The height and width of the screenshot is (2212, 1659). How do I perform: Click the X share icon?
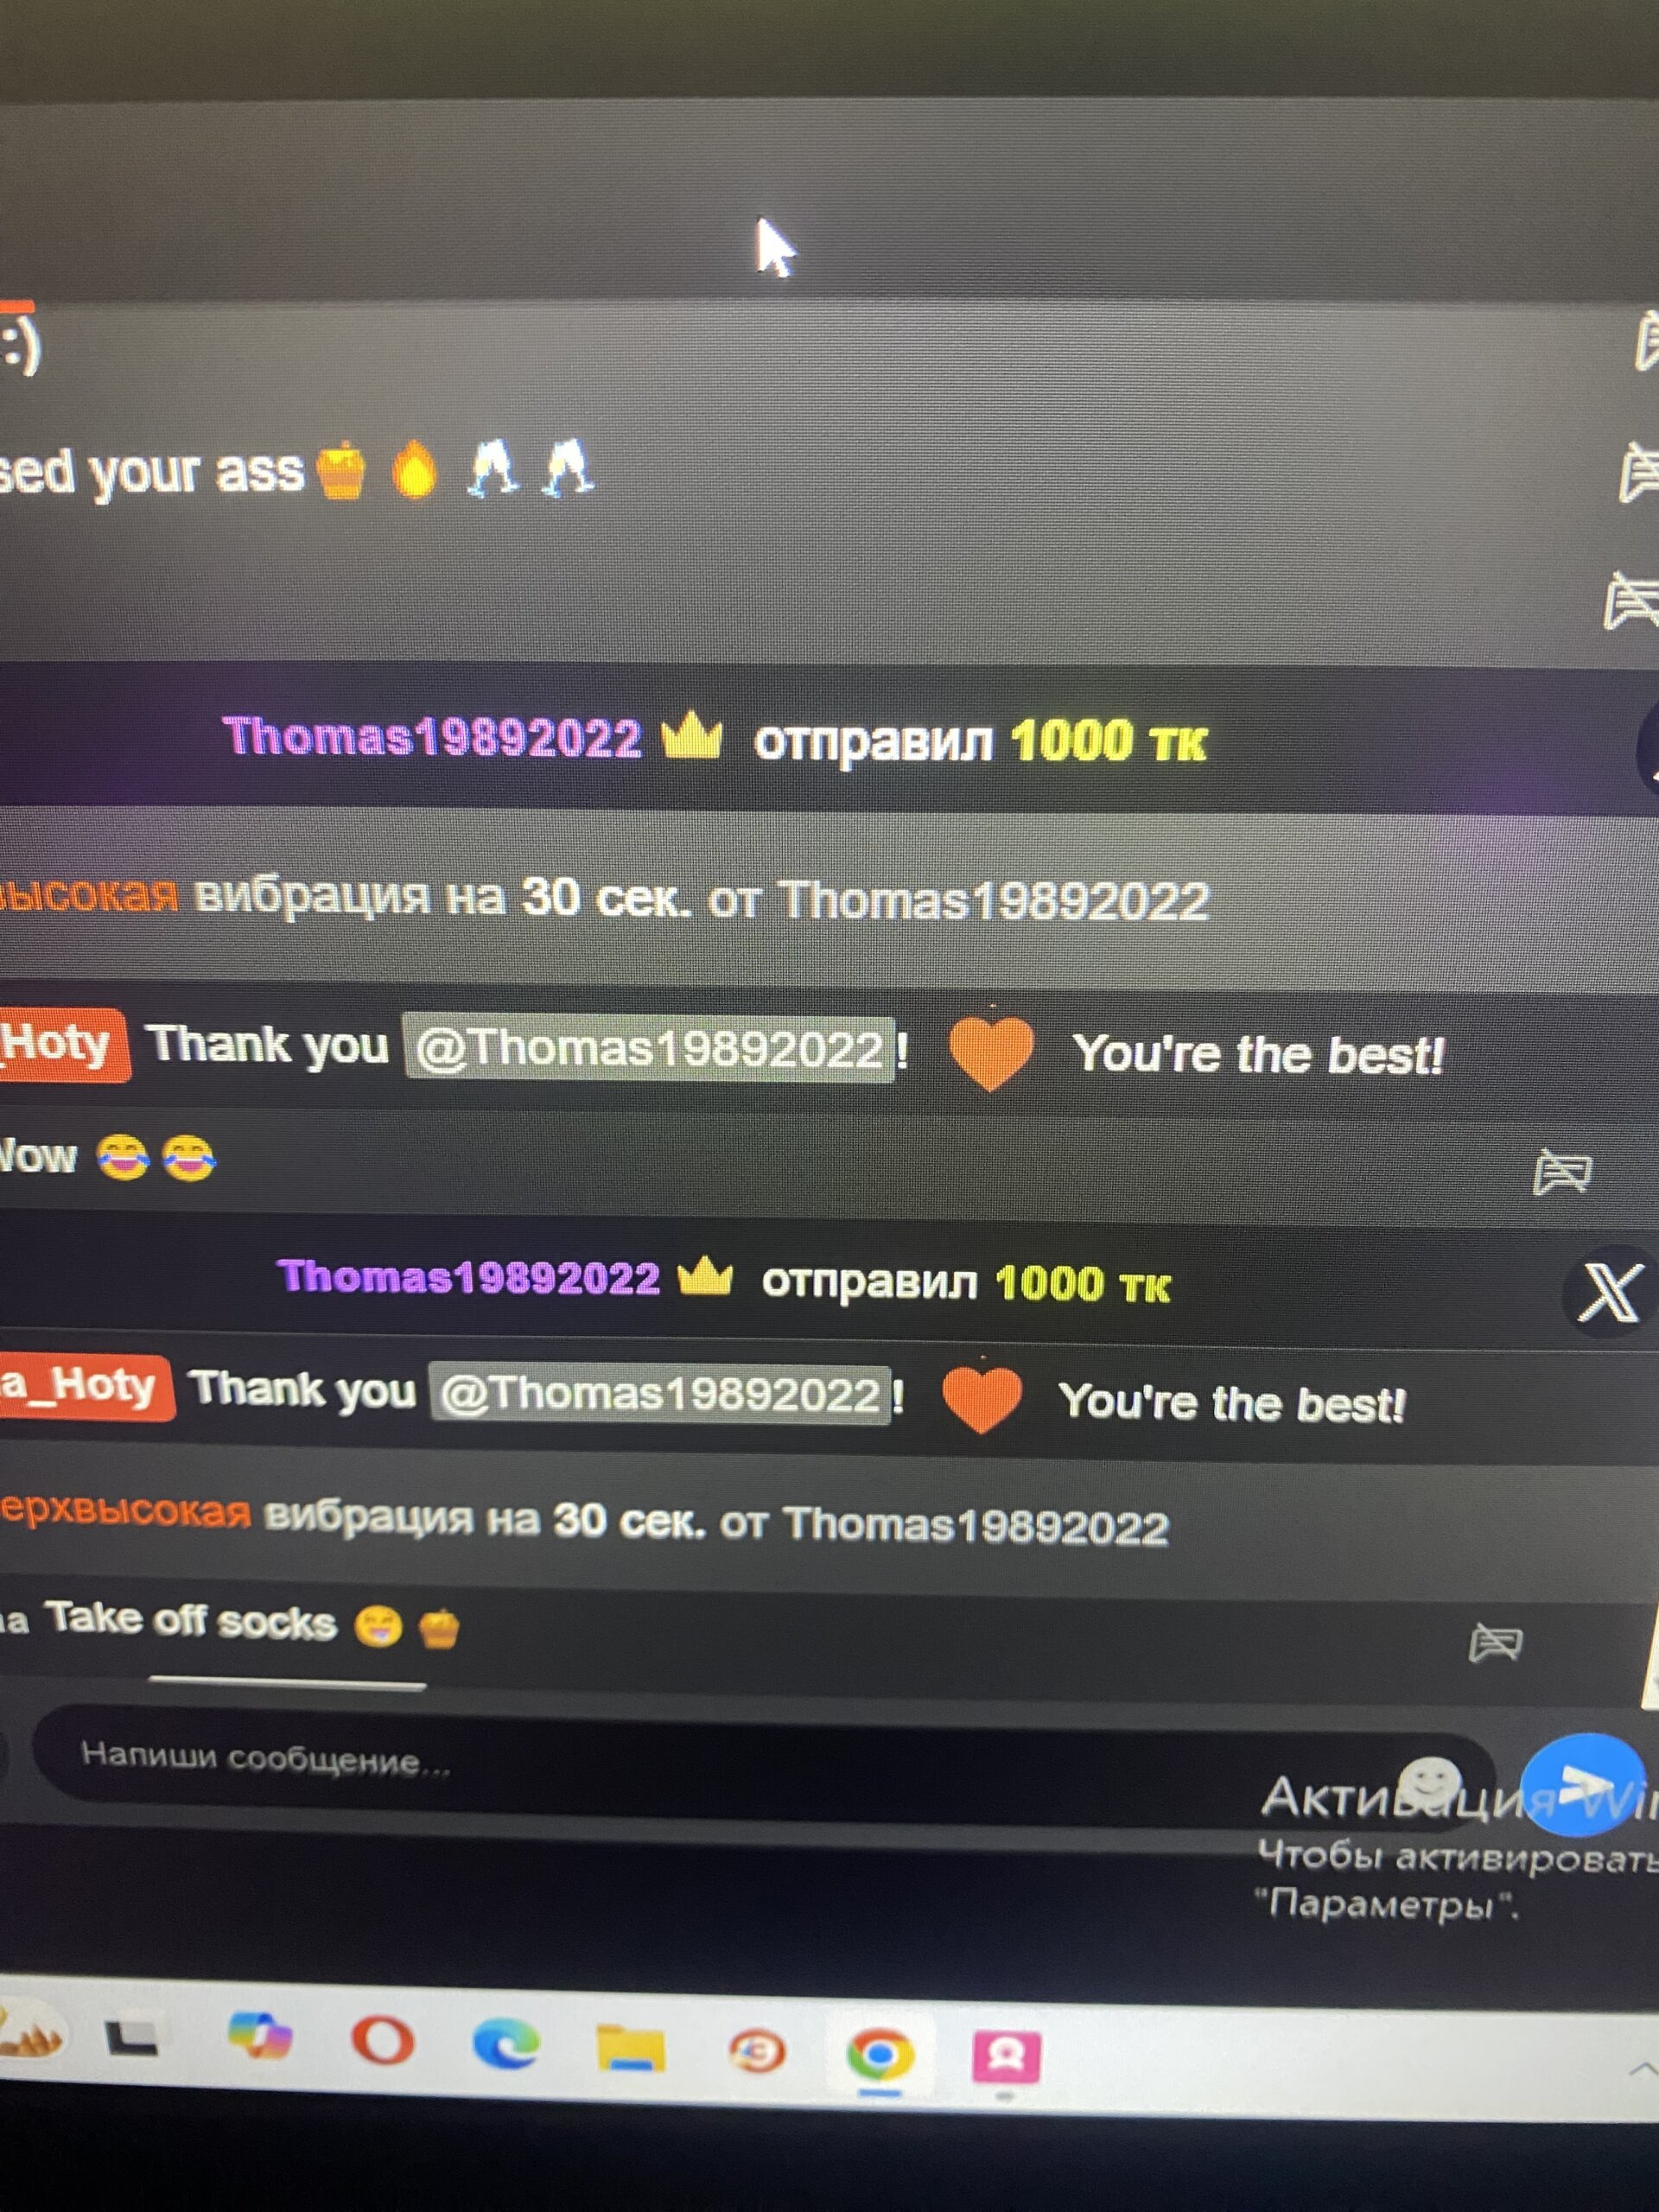pyautogui.click(x=1607, y=1292)
